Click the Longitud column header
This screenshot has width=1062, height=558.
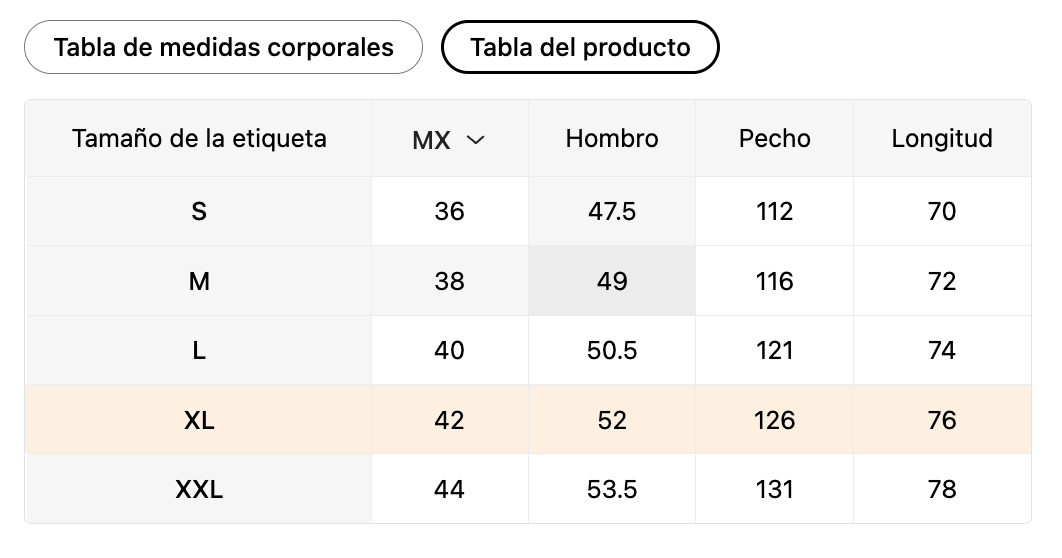click(942, 138)
